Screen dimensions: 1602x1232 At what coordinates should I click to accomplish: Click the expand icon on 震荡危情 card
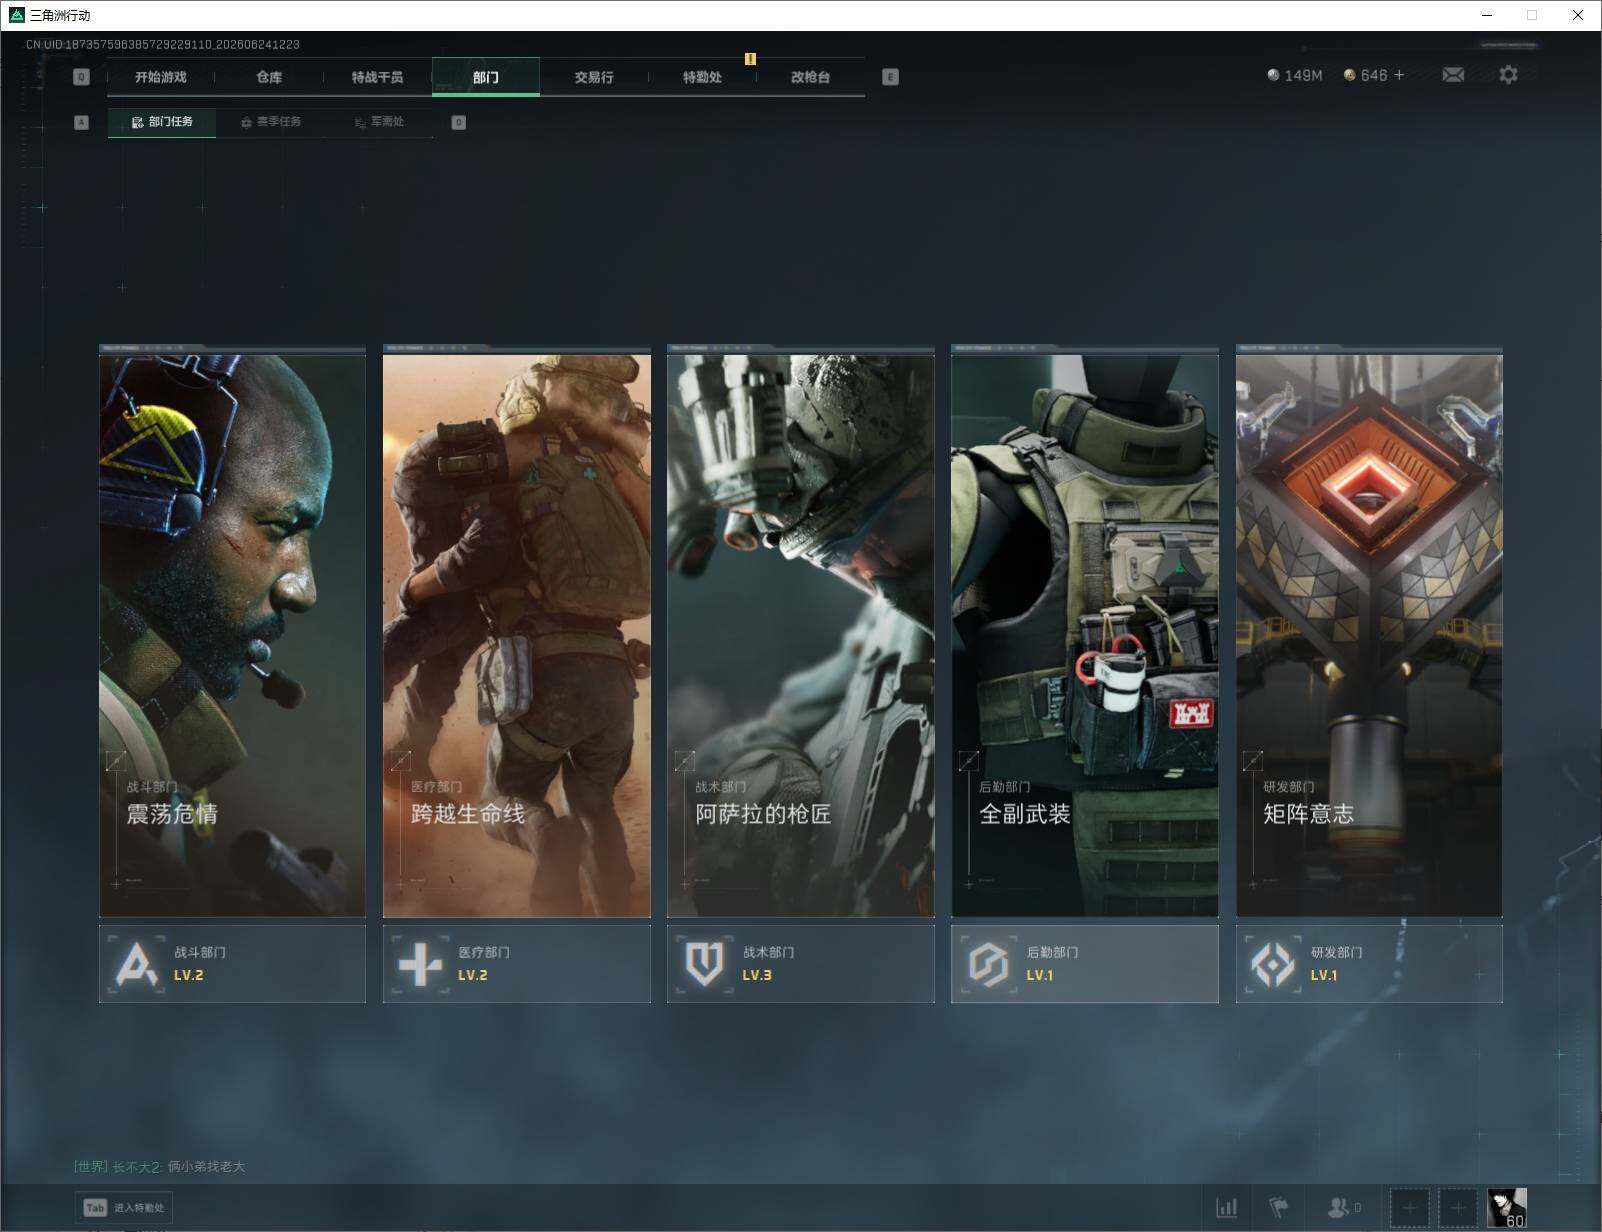[116, 760]
